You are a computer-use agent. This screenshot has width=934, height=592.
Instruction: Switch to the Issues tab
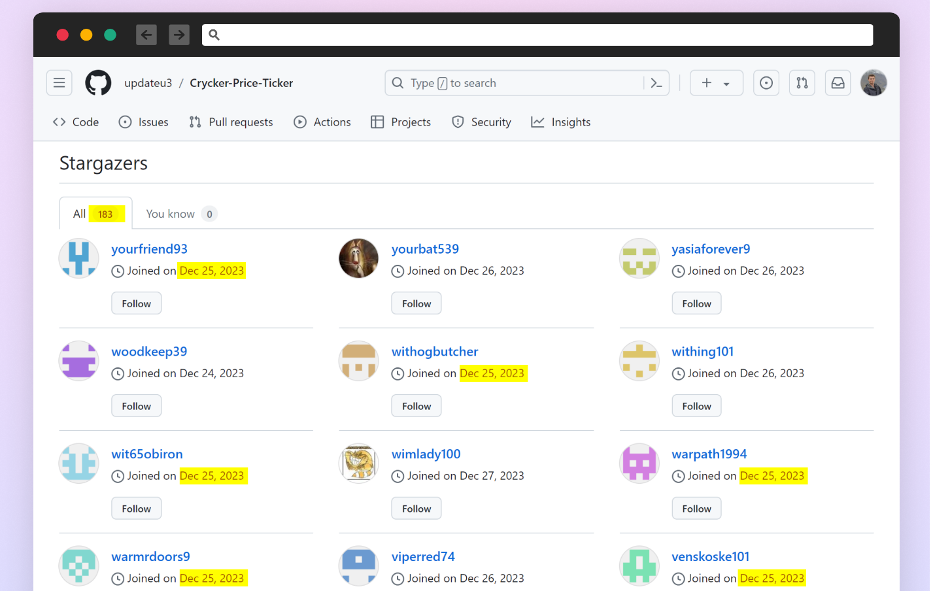point(144,122)
